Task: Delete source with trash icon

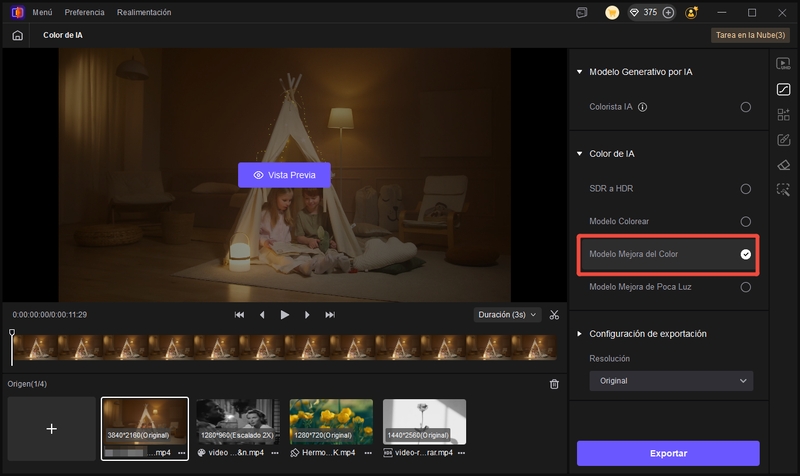Action: pyautogui.click(x=554, y=384)
